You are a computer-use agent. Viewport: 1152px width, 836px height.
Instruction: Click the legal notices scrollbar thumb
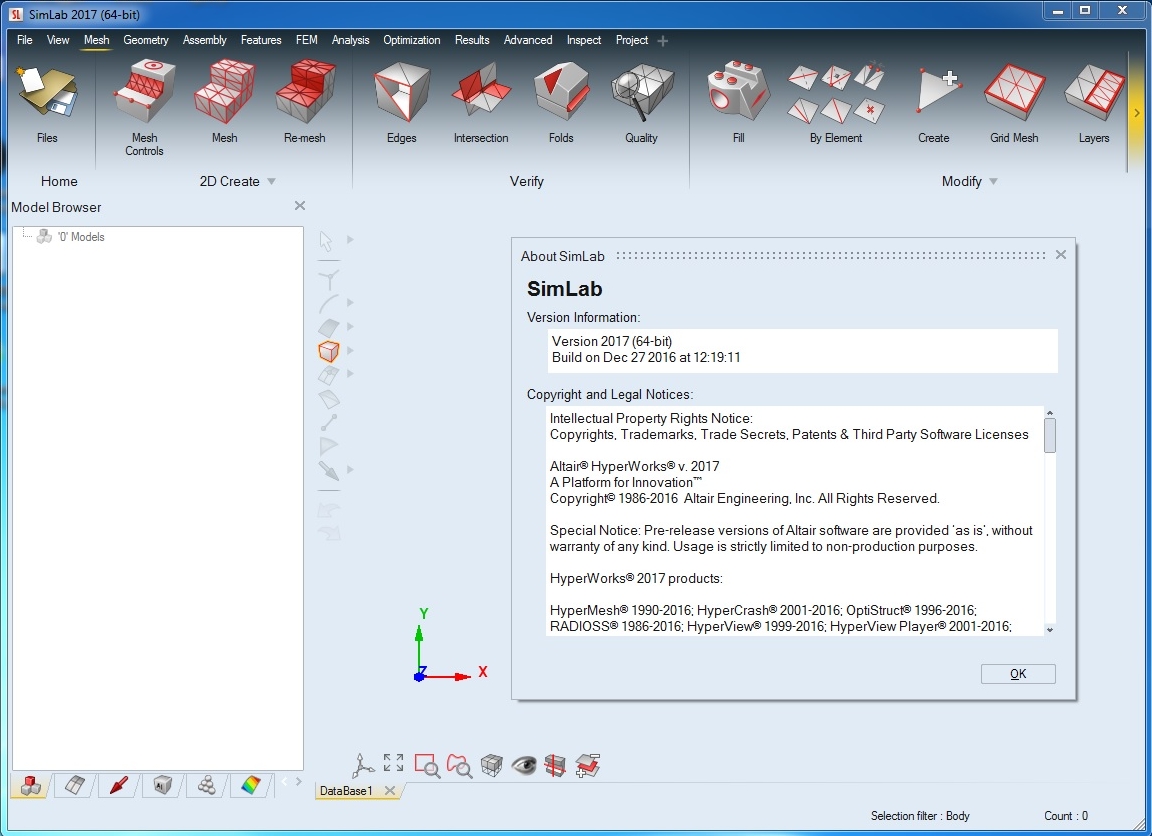point(1050,435)
